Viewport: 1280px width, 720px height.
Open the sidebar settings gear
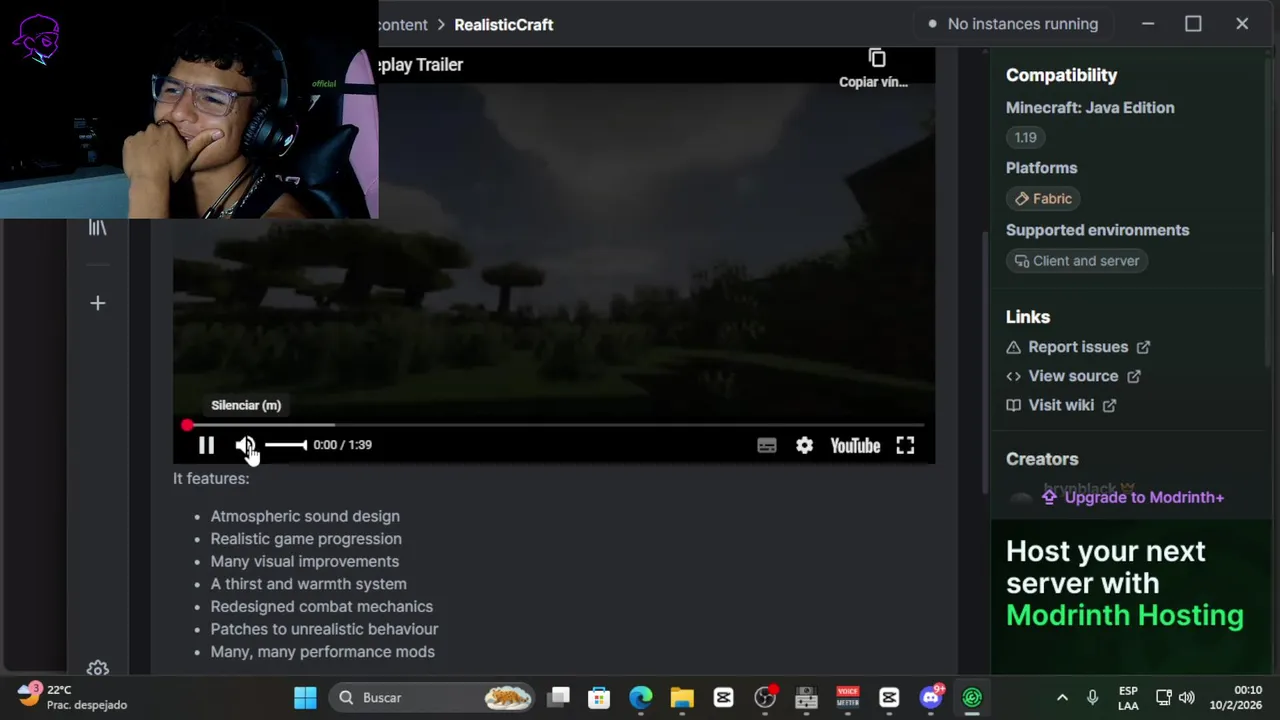97,668
